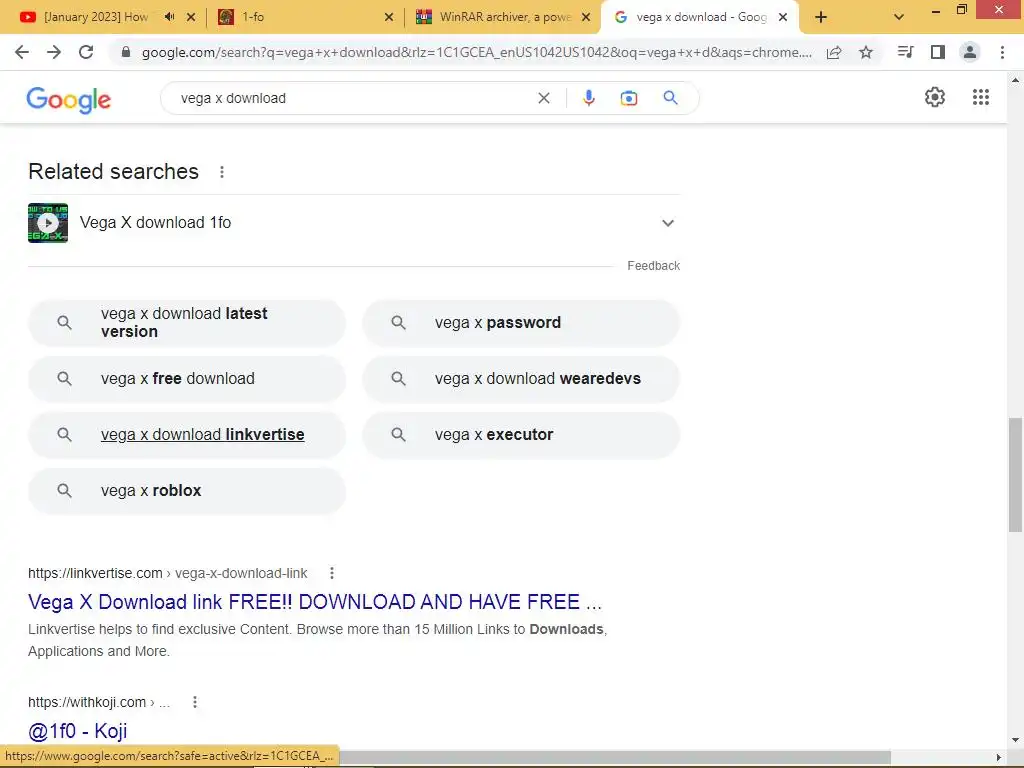Go forward to the next page
Image resolution: width=1024 pixels, height=768 pixels.
pyautogui.click(x=54, y=52)
